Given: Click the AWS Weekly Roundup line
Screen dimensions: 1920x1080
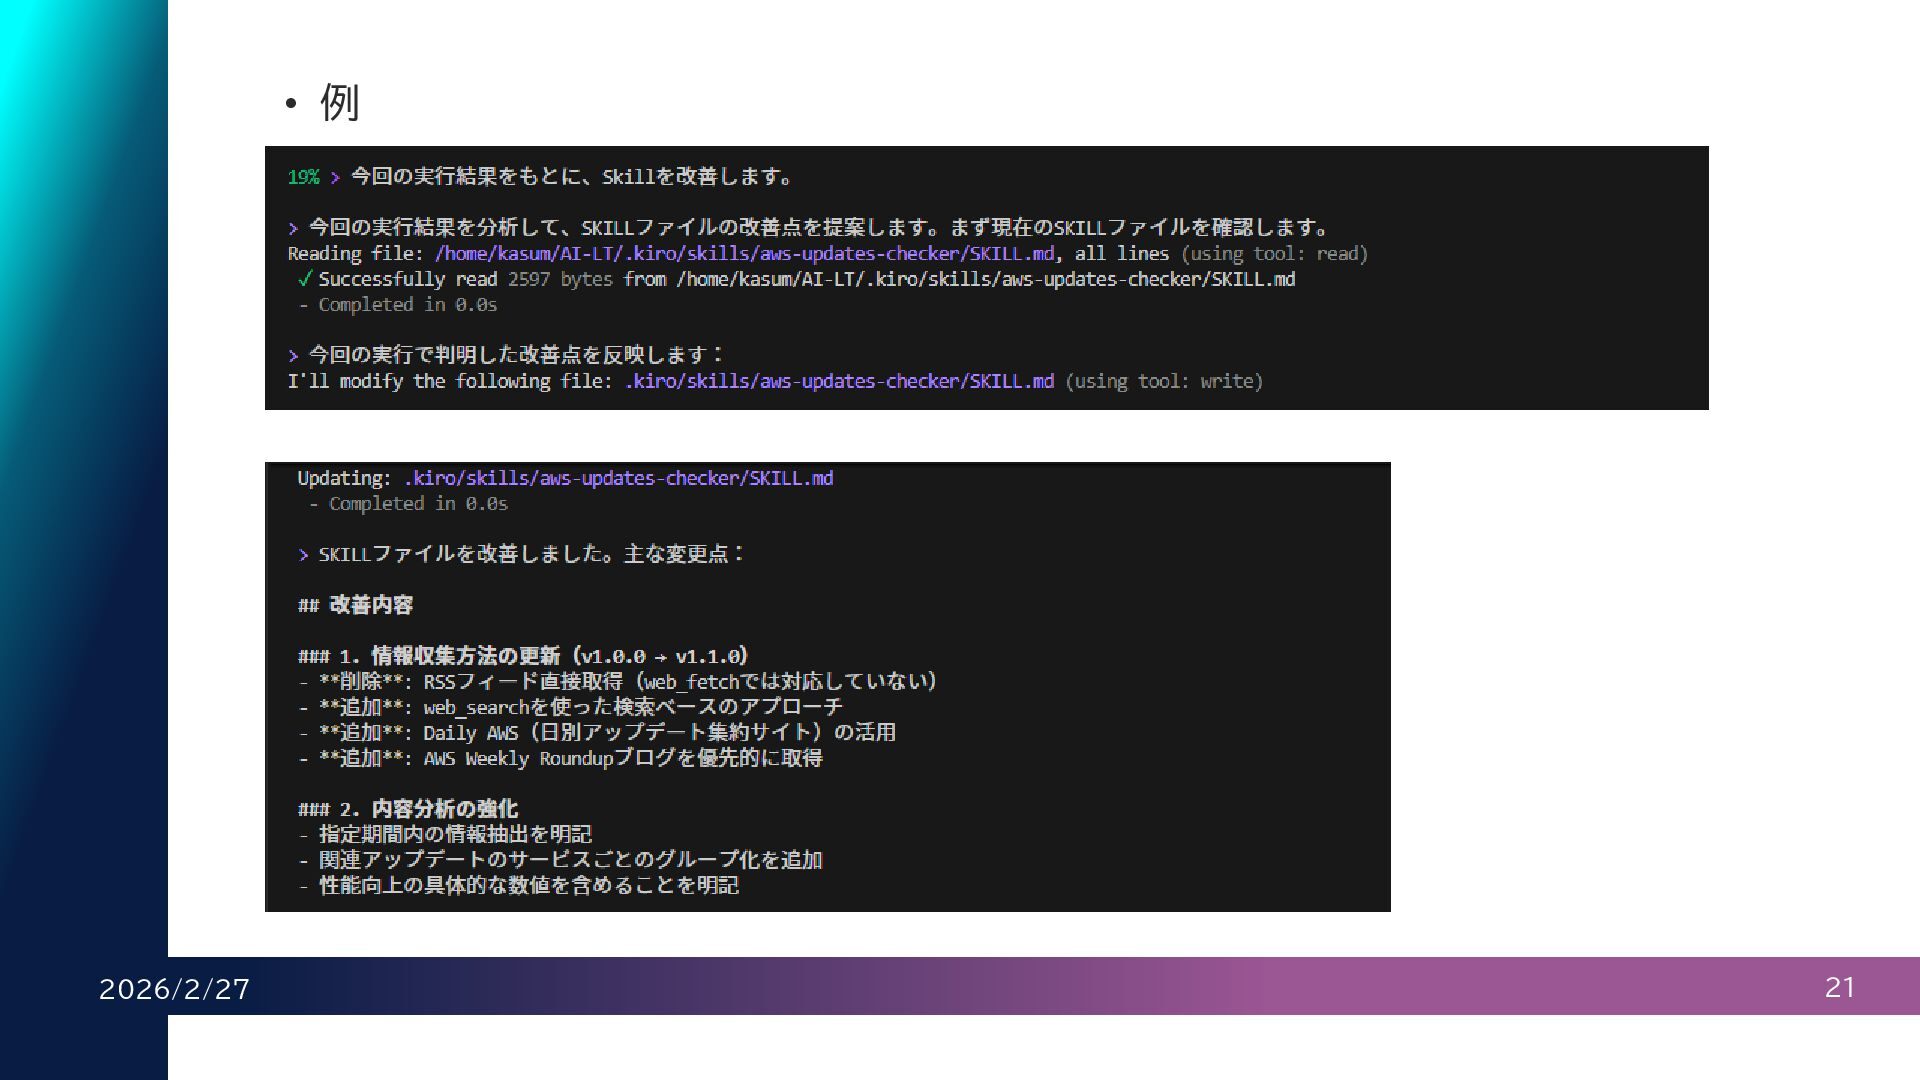Looking at the screenshot, I should pyautogui.click(x=560, y=758).
